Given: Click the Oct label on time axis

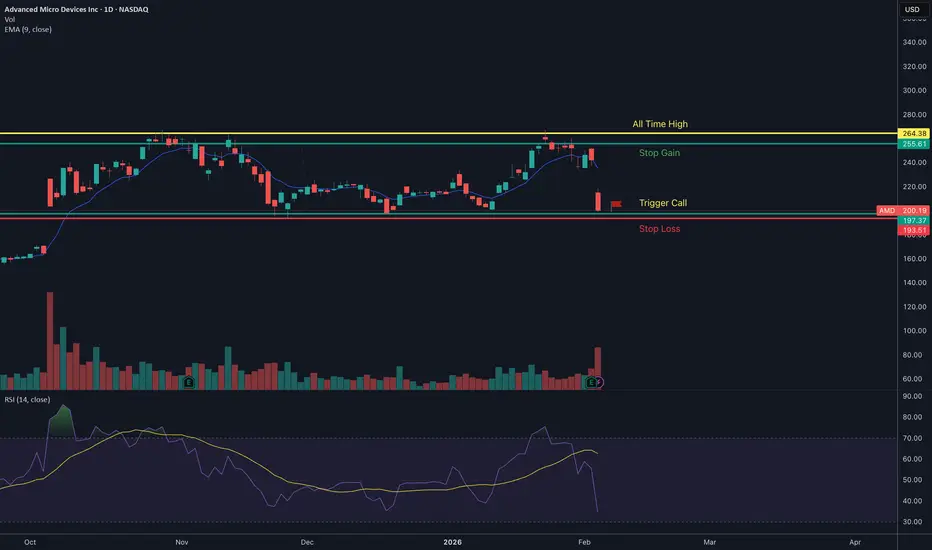Looking at the screenshot, I should point(30,542).
